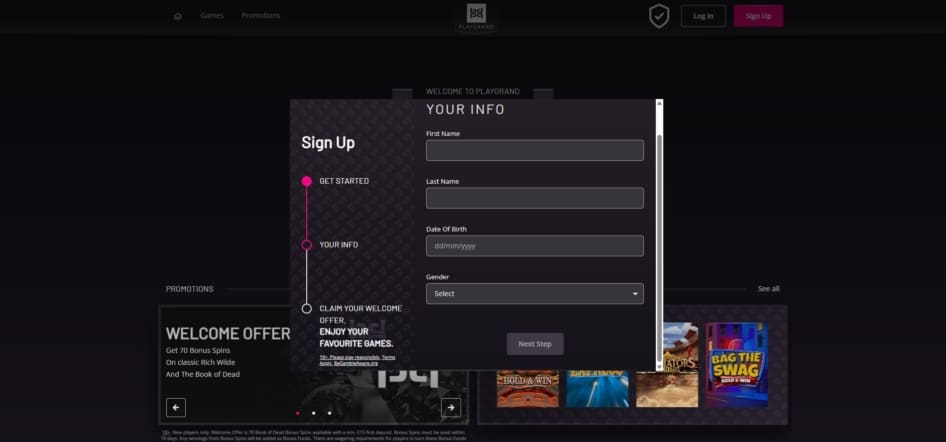This screenshot has height=442, width=946.
Task: Click the Get Started step circle
Action: 306,181
